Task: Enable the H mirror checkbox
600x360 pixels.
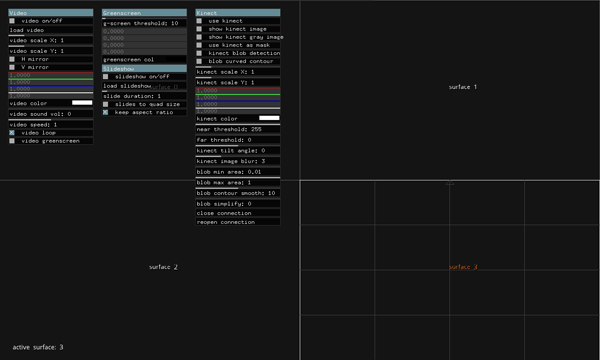Action: pos(12,59)
